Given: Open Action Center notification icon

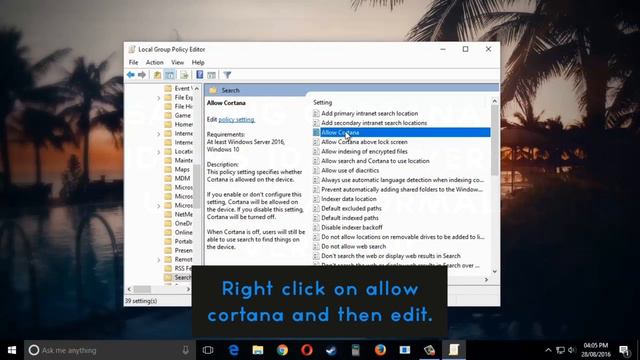Looking at the screenshot, I should coord(624,350).
